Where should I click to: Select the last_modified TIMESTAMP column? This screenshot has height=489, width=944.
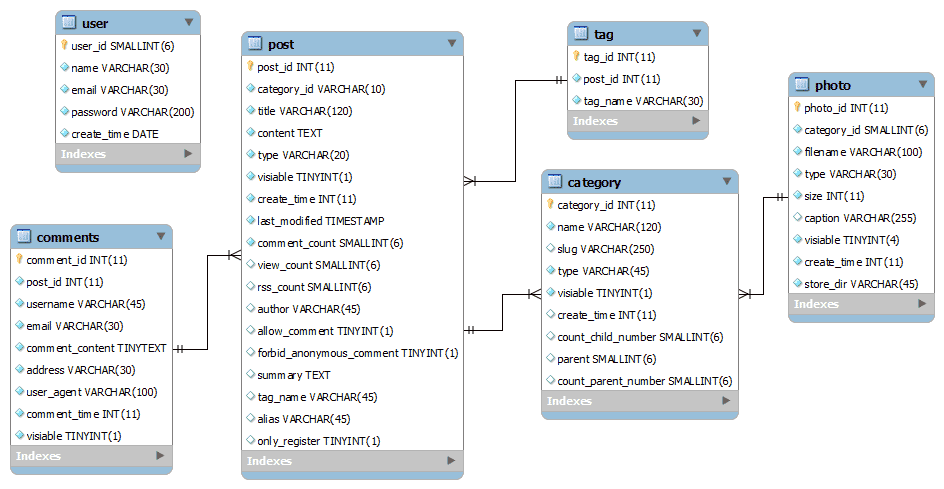click(320, 221)
